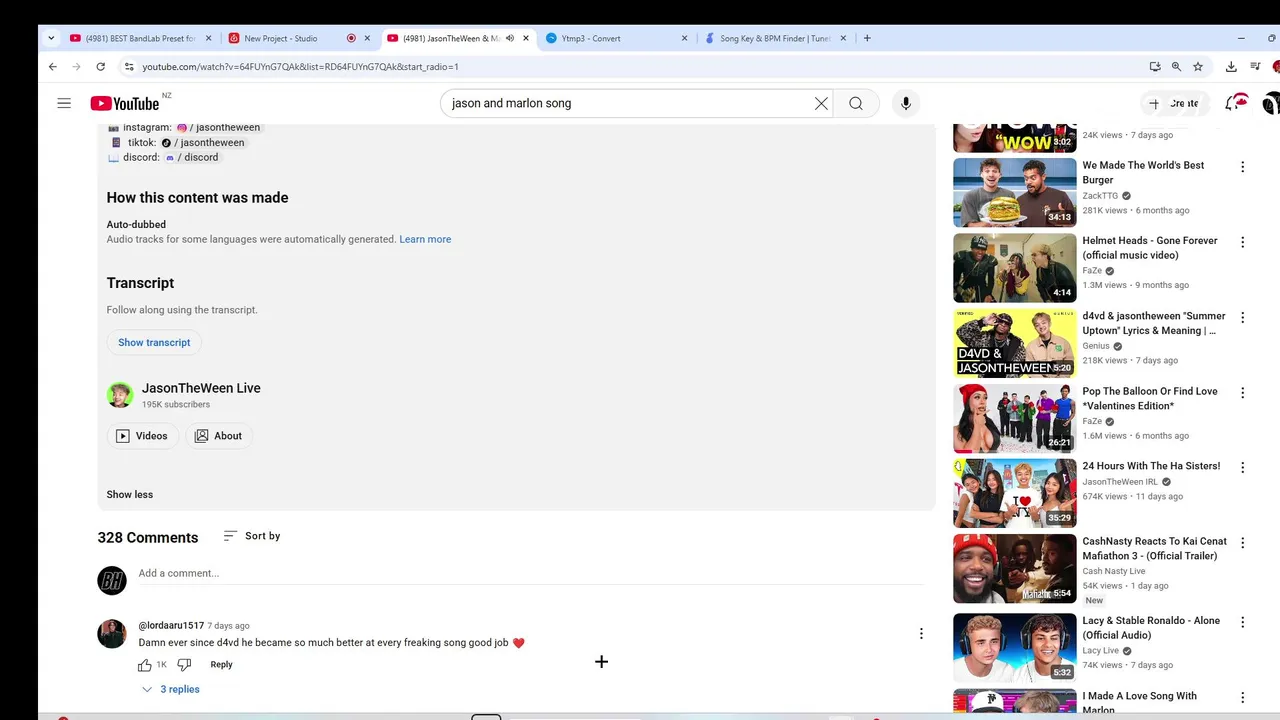The image size is (1280, 720).
Task: Start voice search with microphone icon
Action: pyautogui.click(x=906, y=103)
